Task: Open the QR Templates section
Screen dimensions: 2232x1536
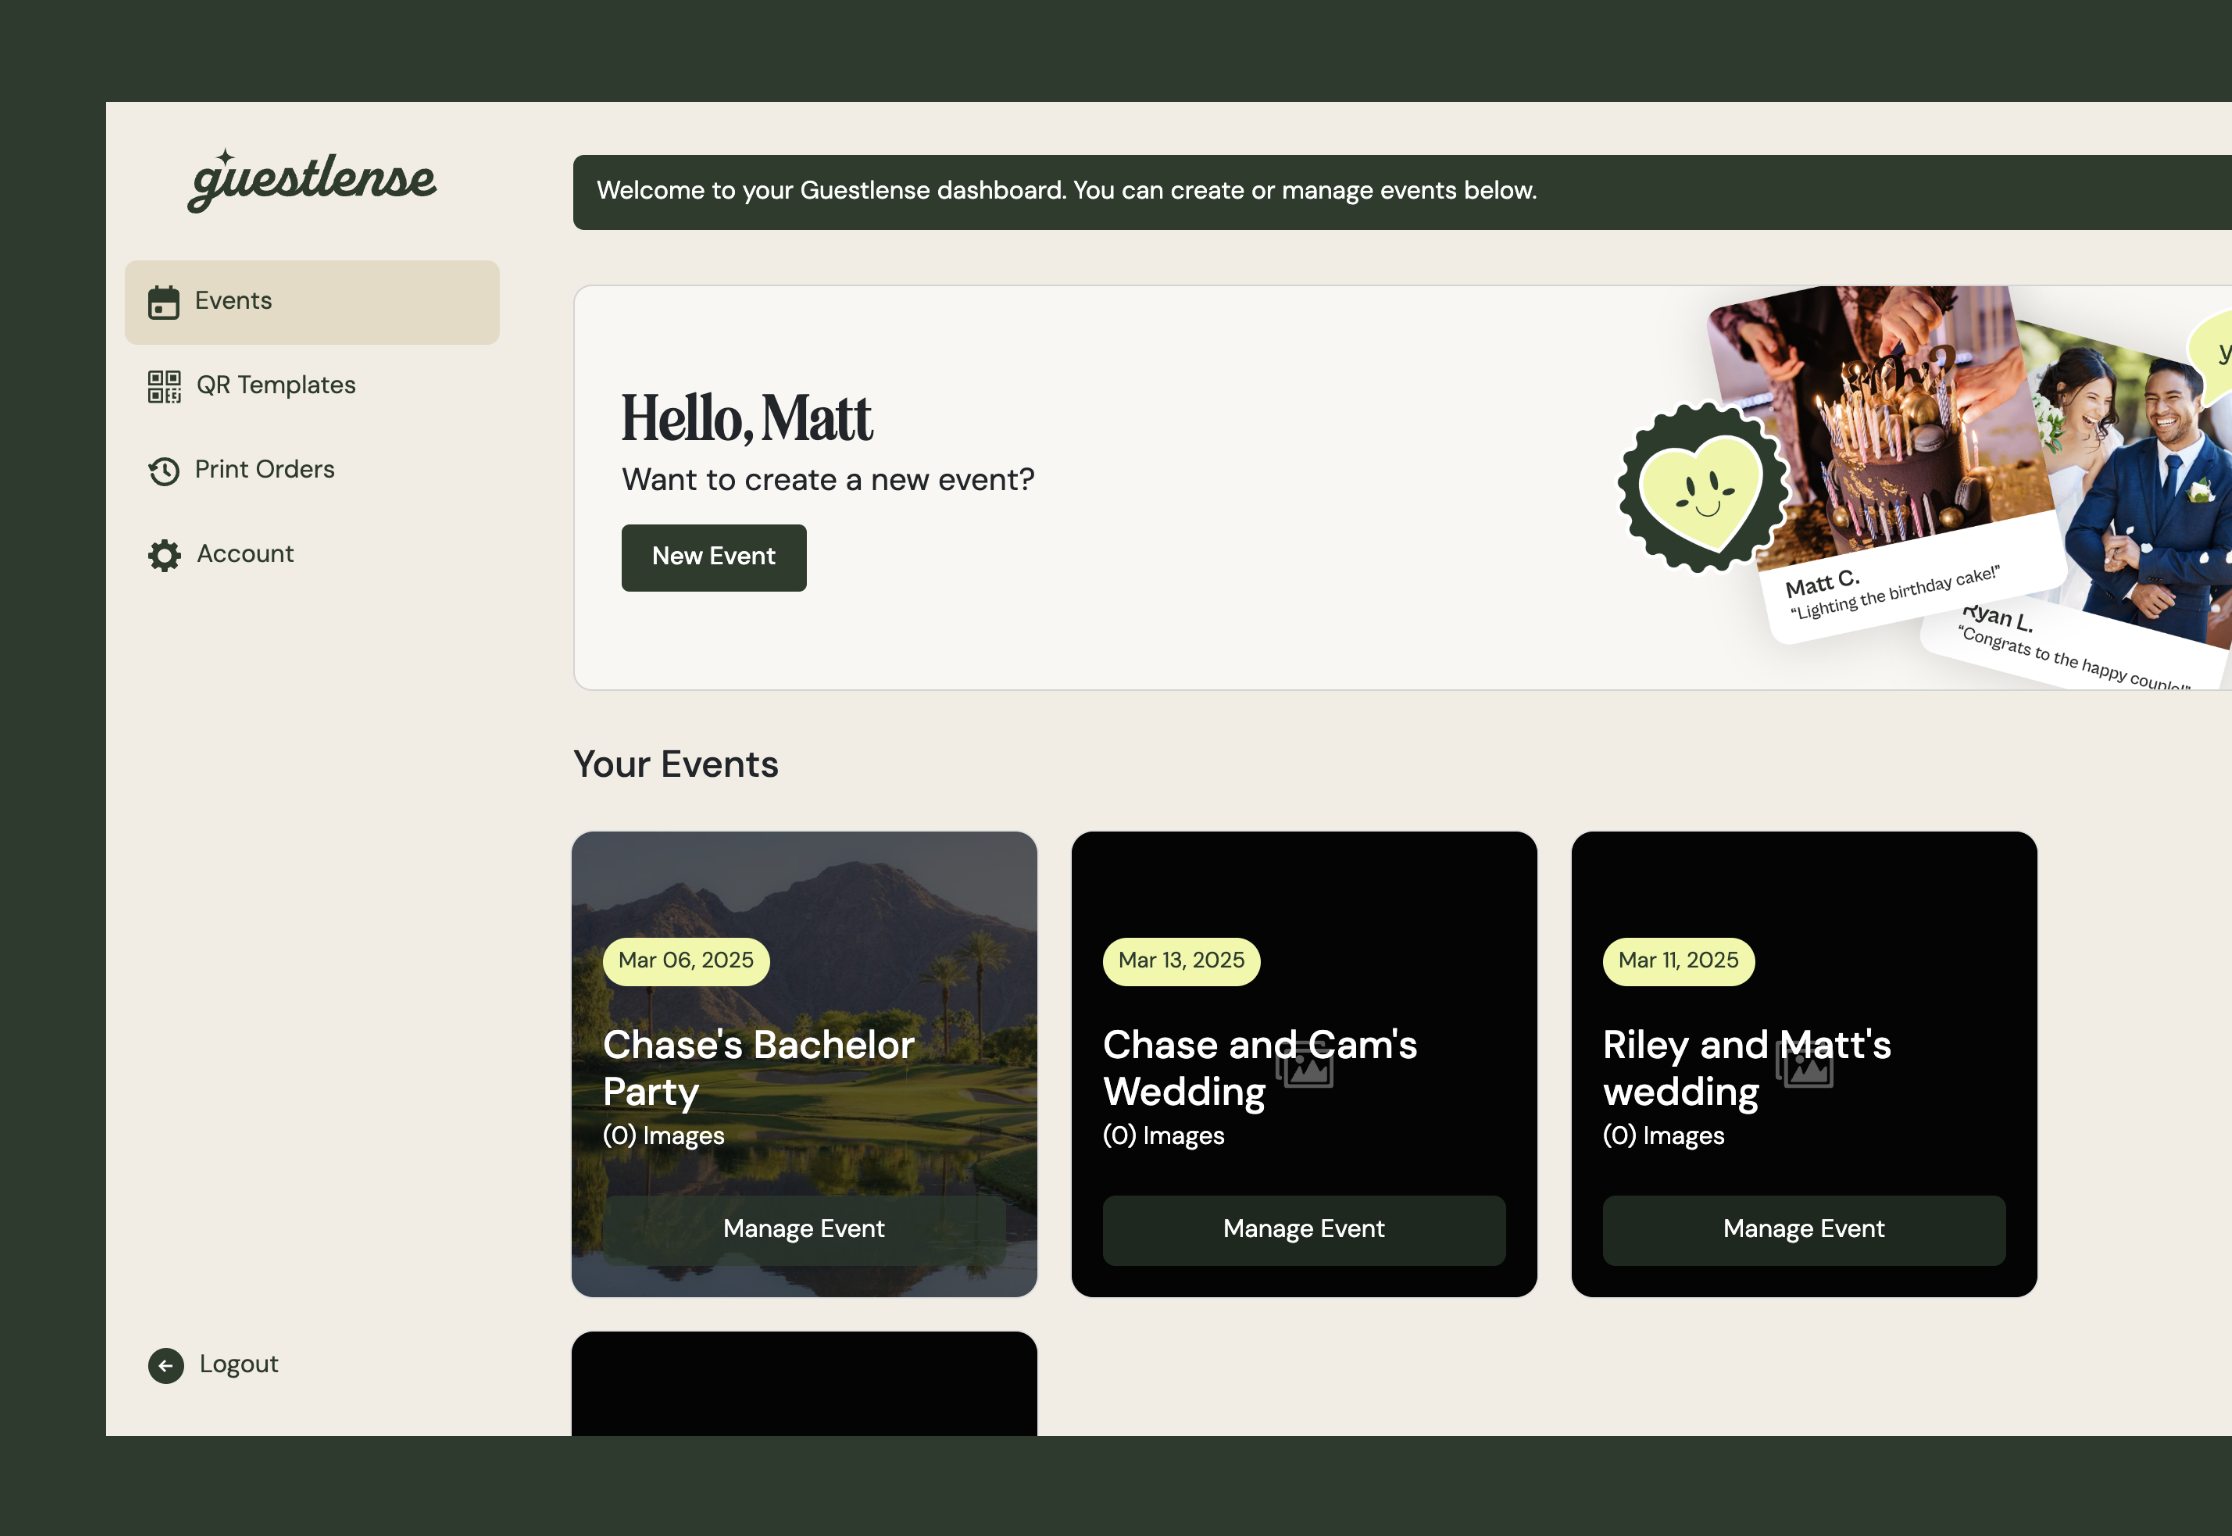Action: click(x=275, y=385)
